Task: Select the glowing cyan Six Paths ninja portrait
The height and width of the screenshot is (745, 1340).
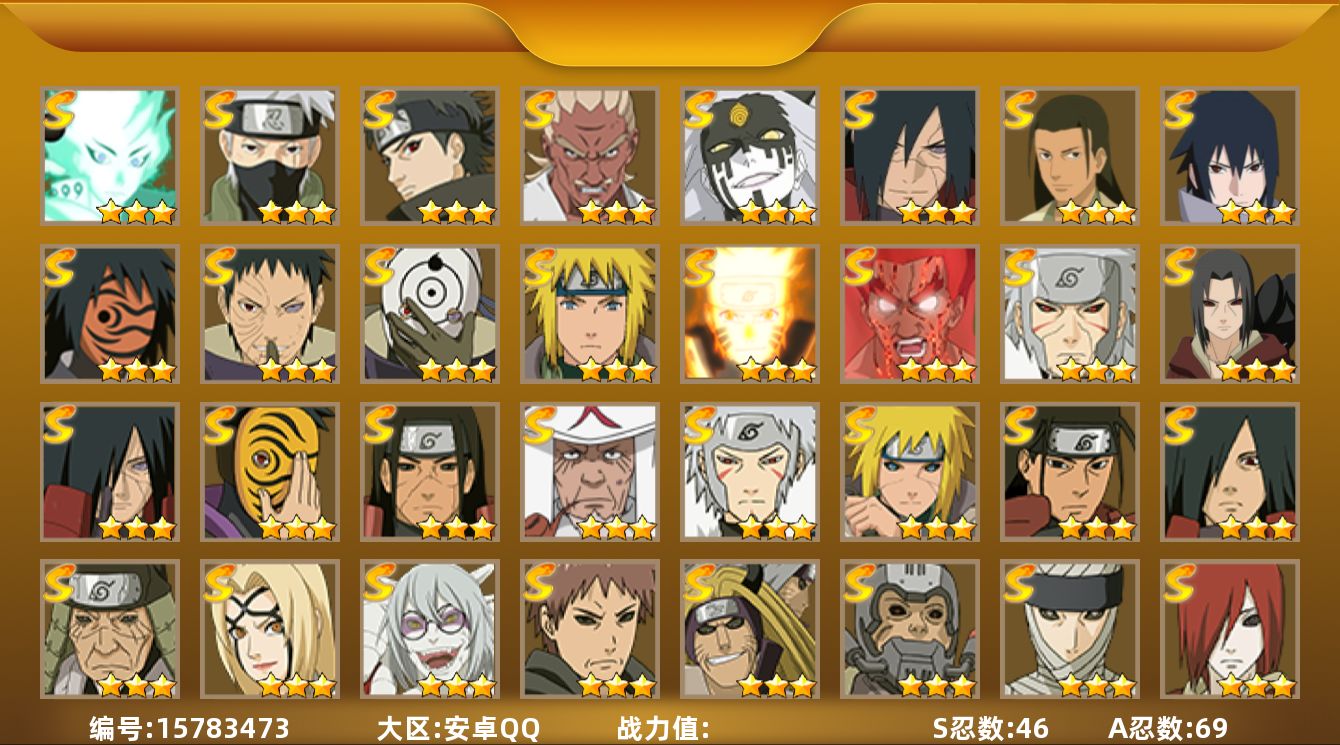Action: tap(109, 155)
